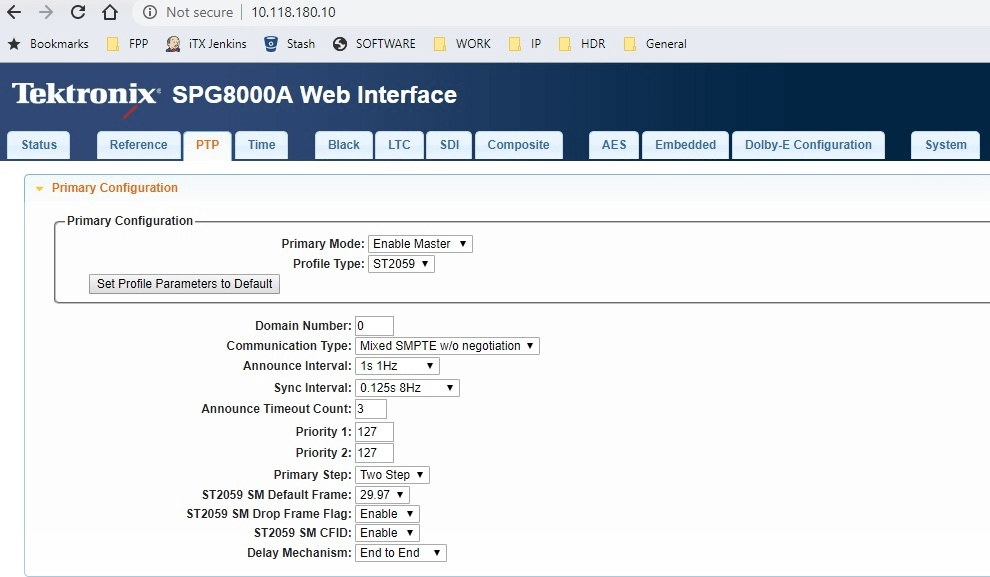Reload the page with the refresh icon
Image resolution: width=990 pixels, height=577 pixels.
78,12
